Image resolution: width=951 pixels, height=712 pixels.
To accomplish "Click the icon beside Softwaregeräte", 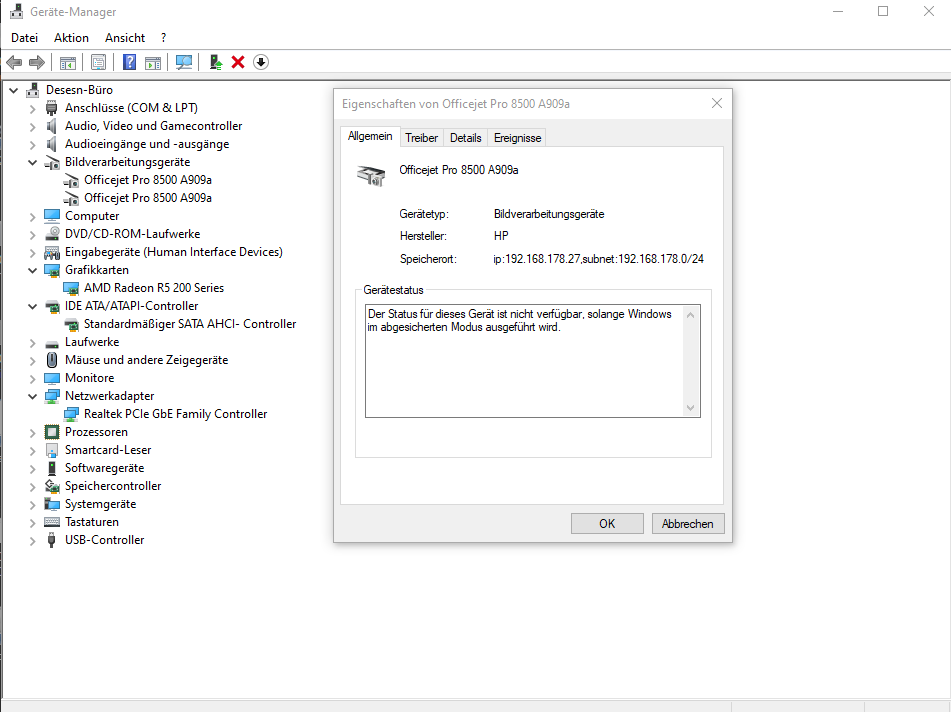I will pyautogui.click(x=52, y=468).
